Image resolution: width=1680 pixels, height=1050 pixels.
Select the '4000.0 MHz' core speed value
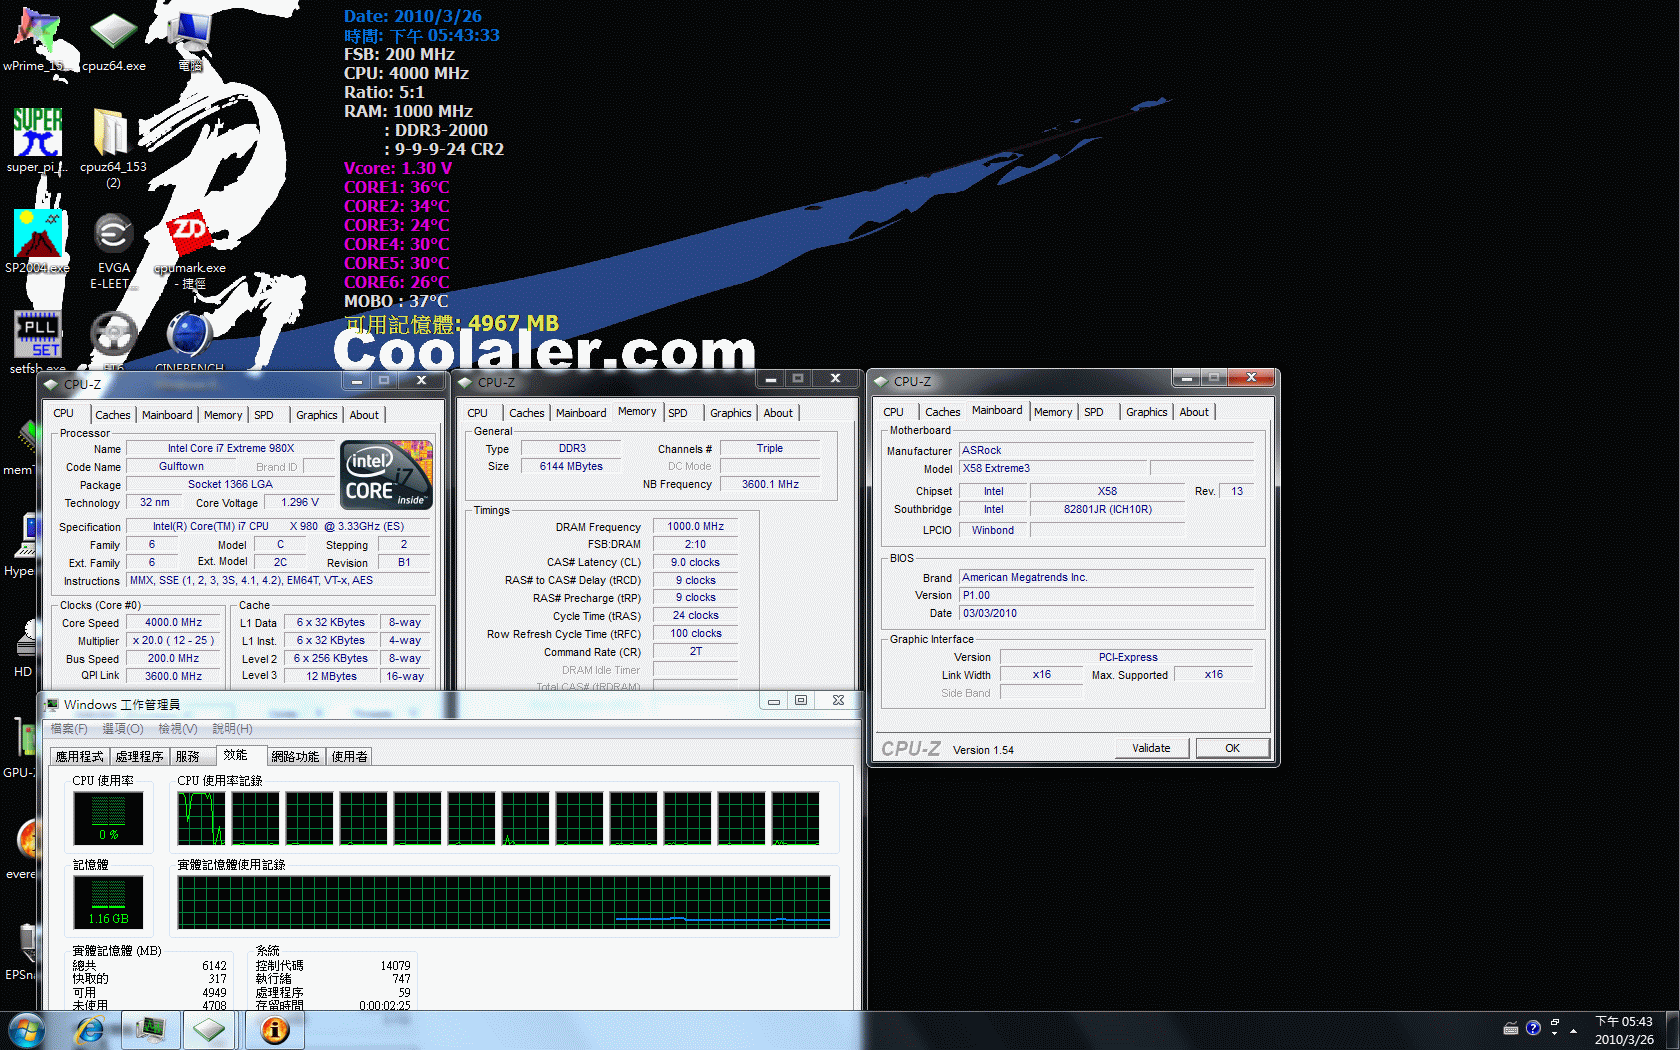click(174, 623)
